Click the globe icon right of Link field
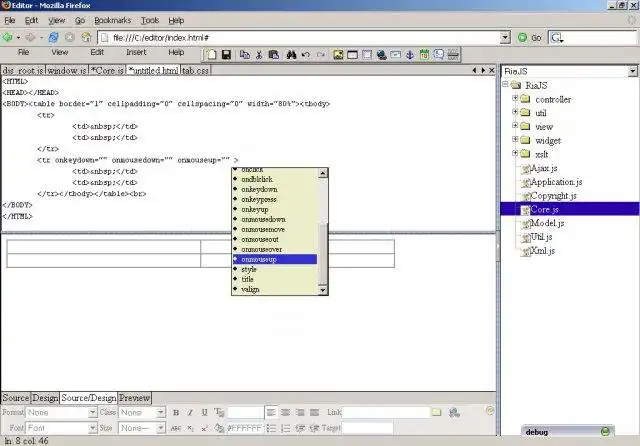The width and height of the screenshot is (640, 446). (x=454, y=413)
